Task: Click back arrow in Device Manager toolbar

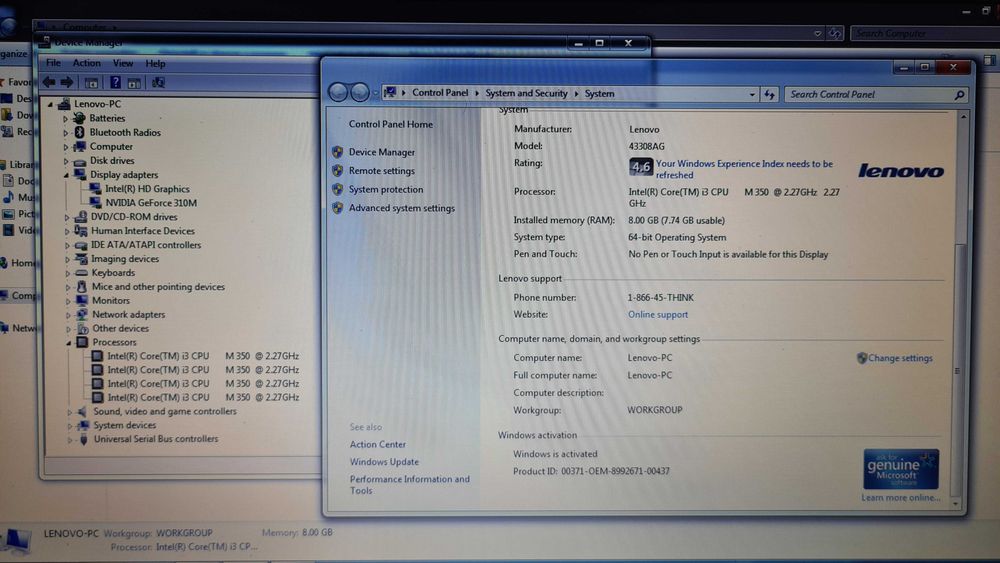Action: [x=49, y=82]
